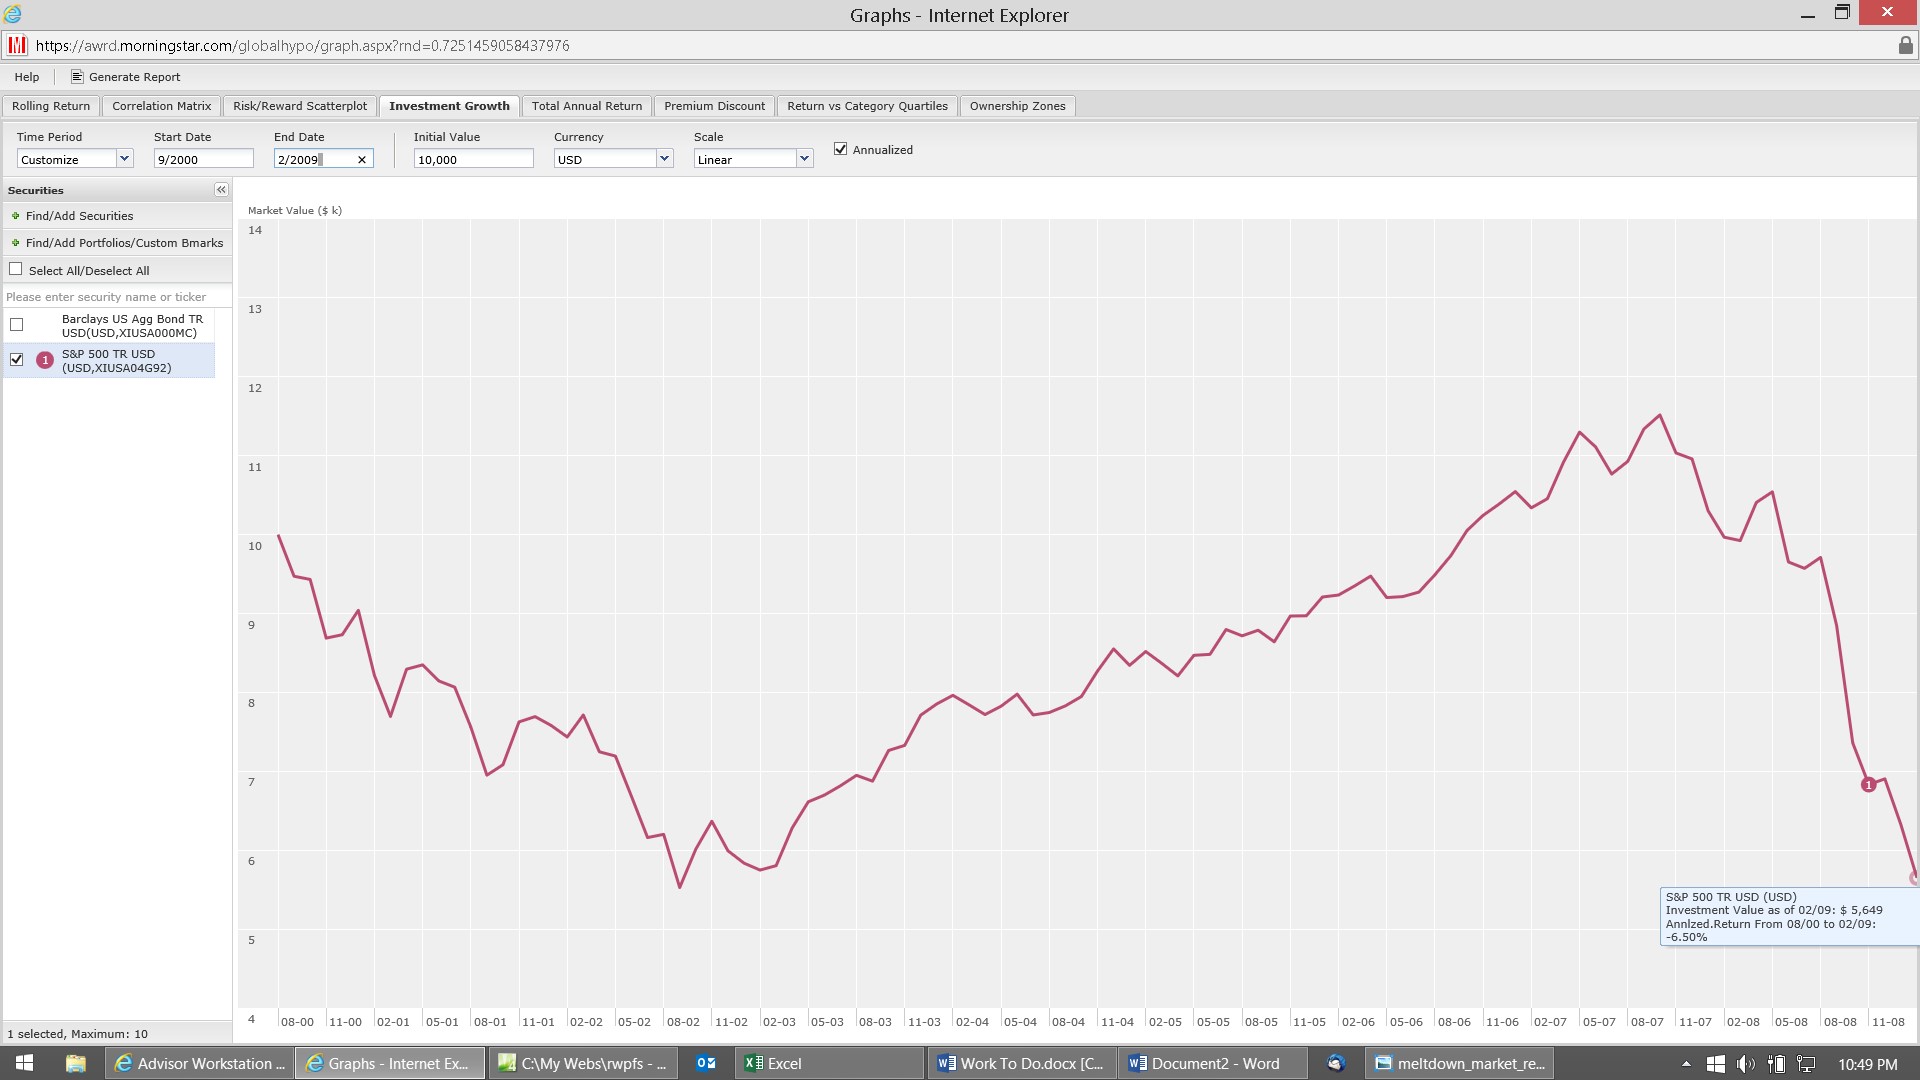
Task: Open the meltdown_market_re taskbar window
Action: (x=1460, y=1063)
